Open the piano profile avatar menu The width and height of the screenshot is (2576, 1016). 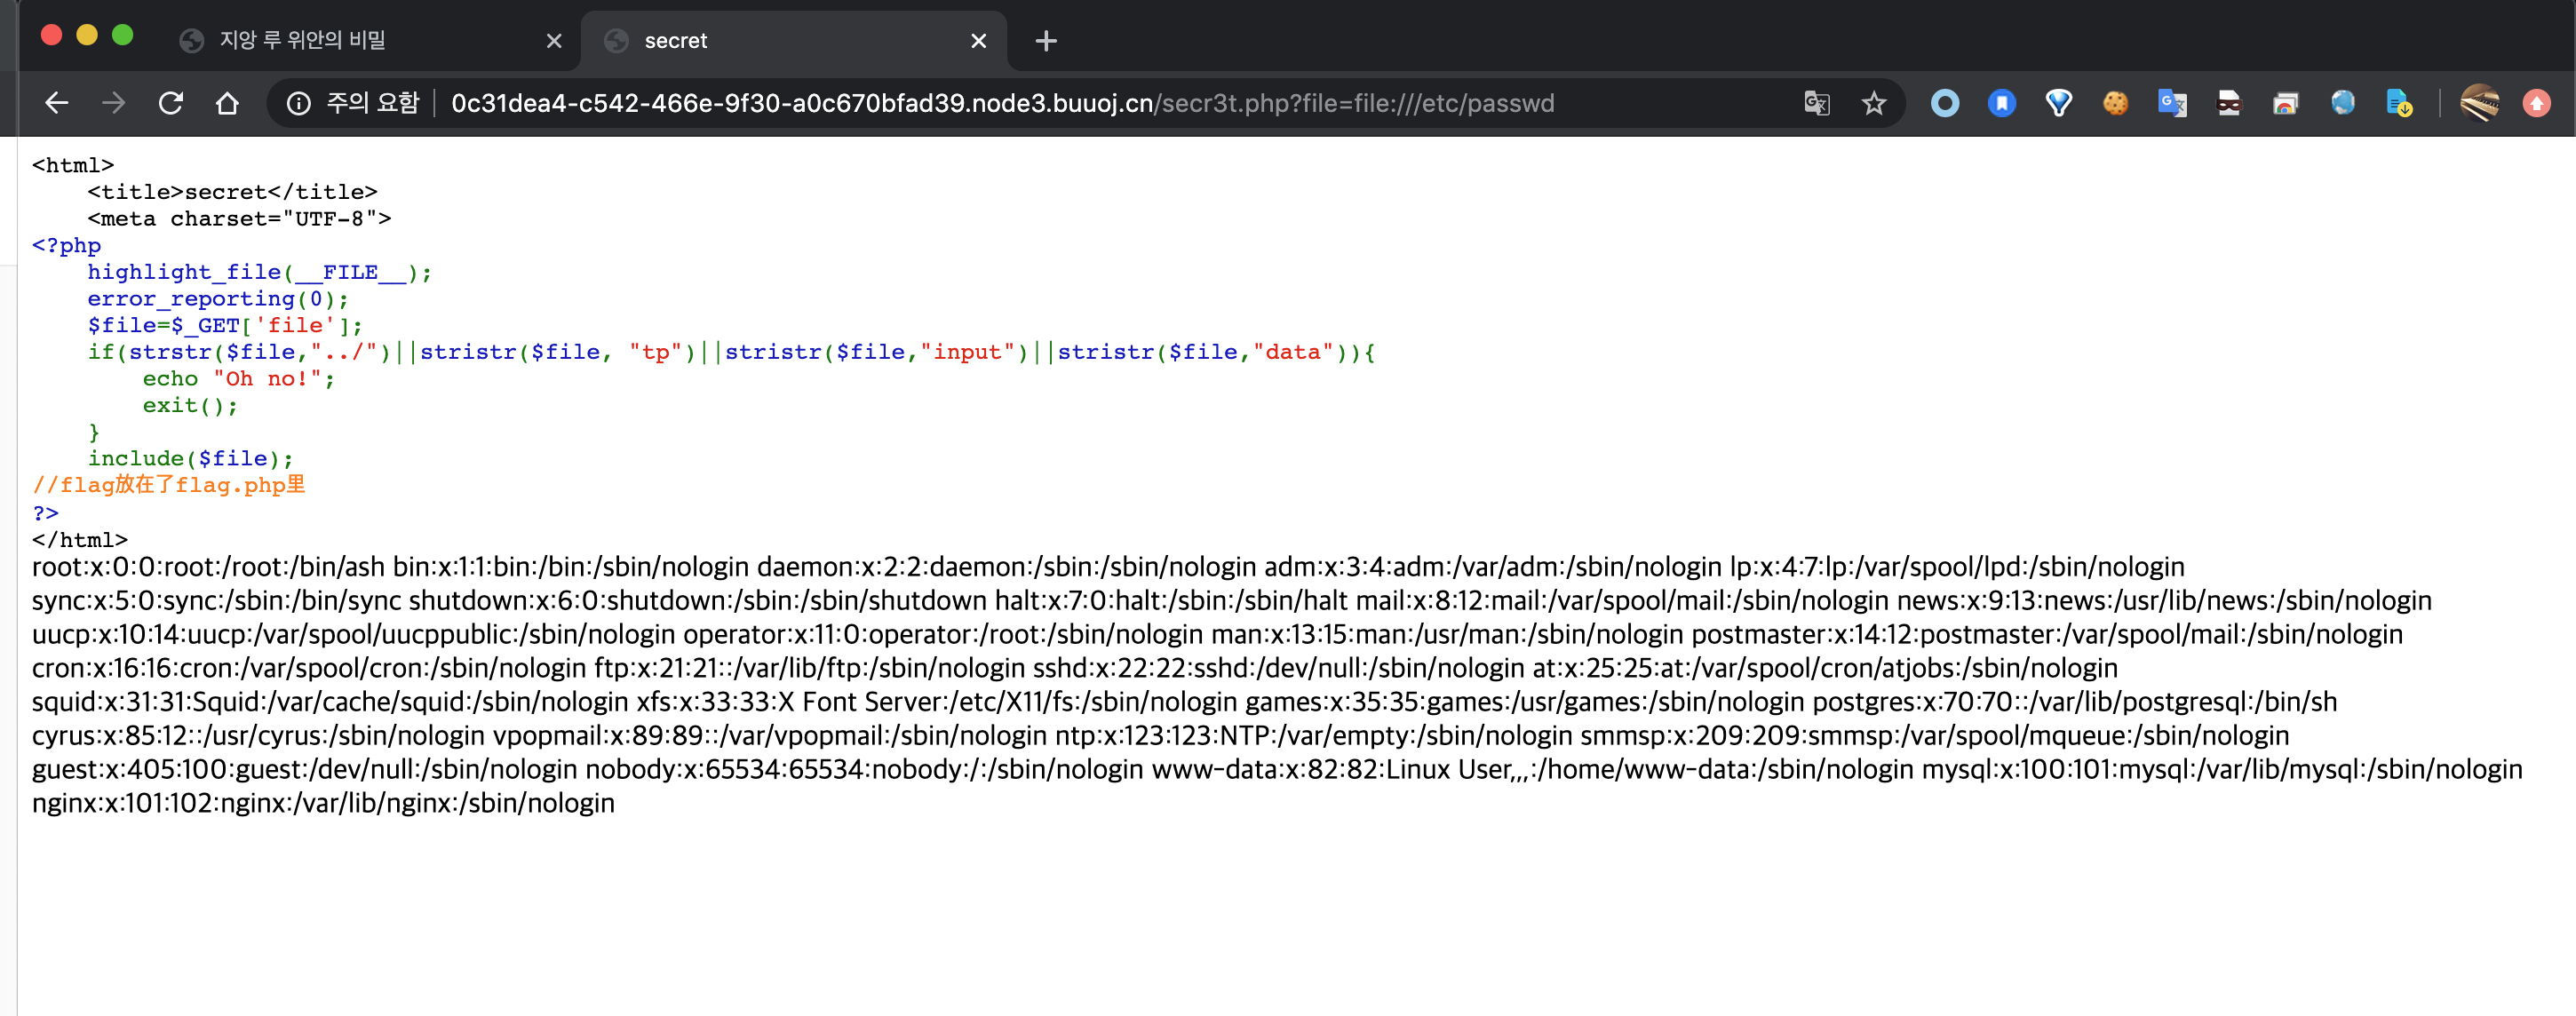[x=2479, y=103]
